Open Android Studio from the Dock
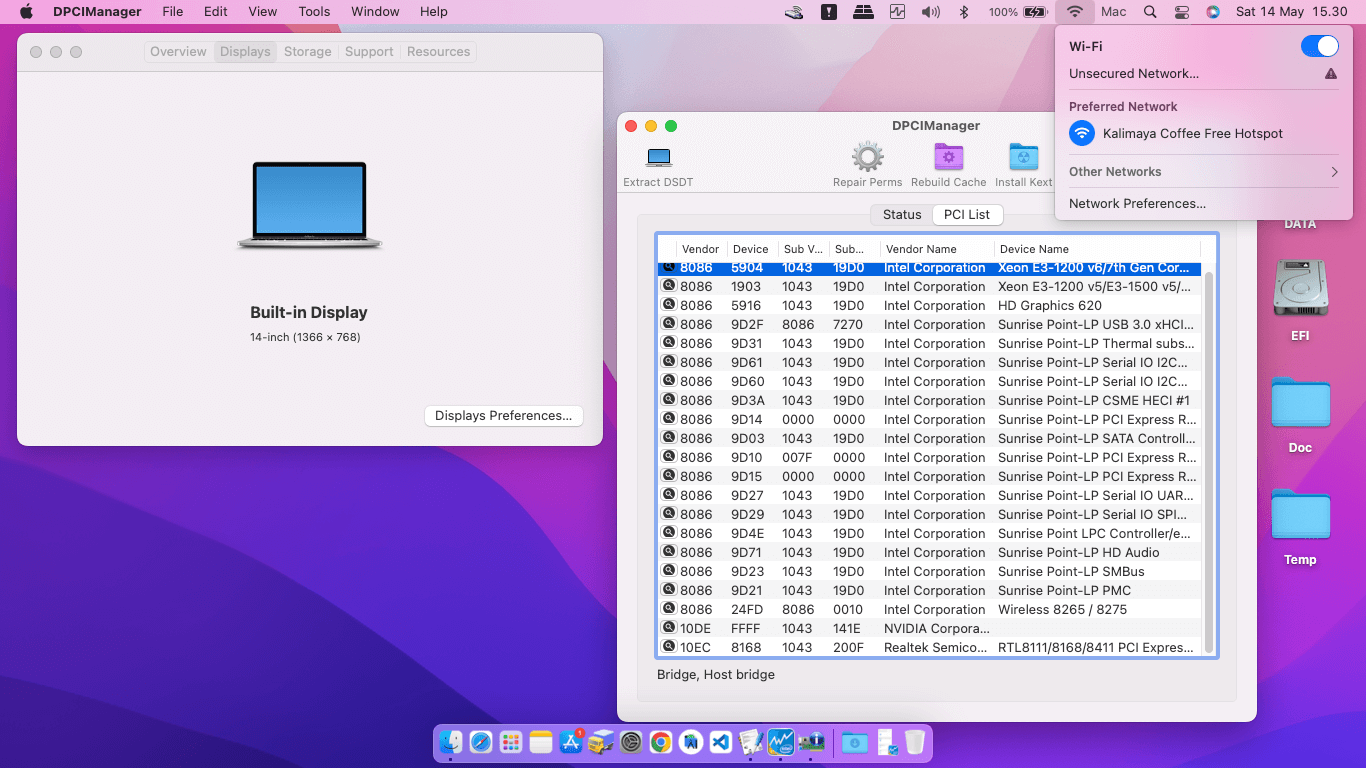This screenshot has width=1366, height=768. click(690, 742)
